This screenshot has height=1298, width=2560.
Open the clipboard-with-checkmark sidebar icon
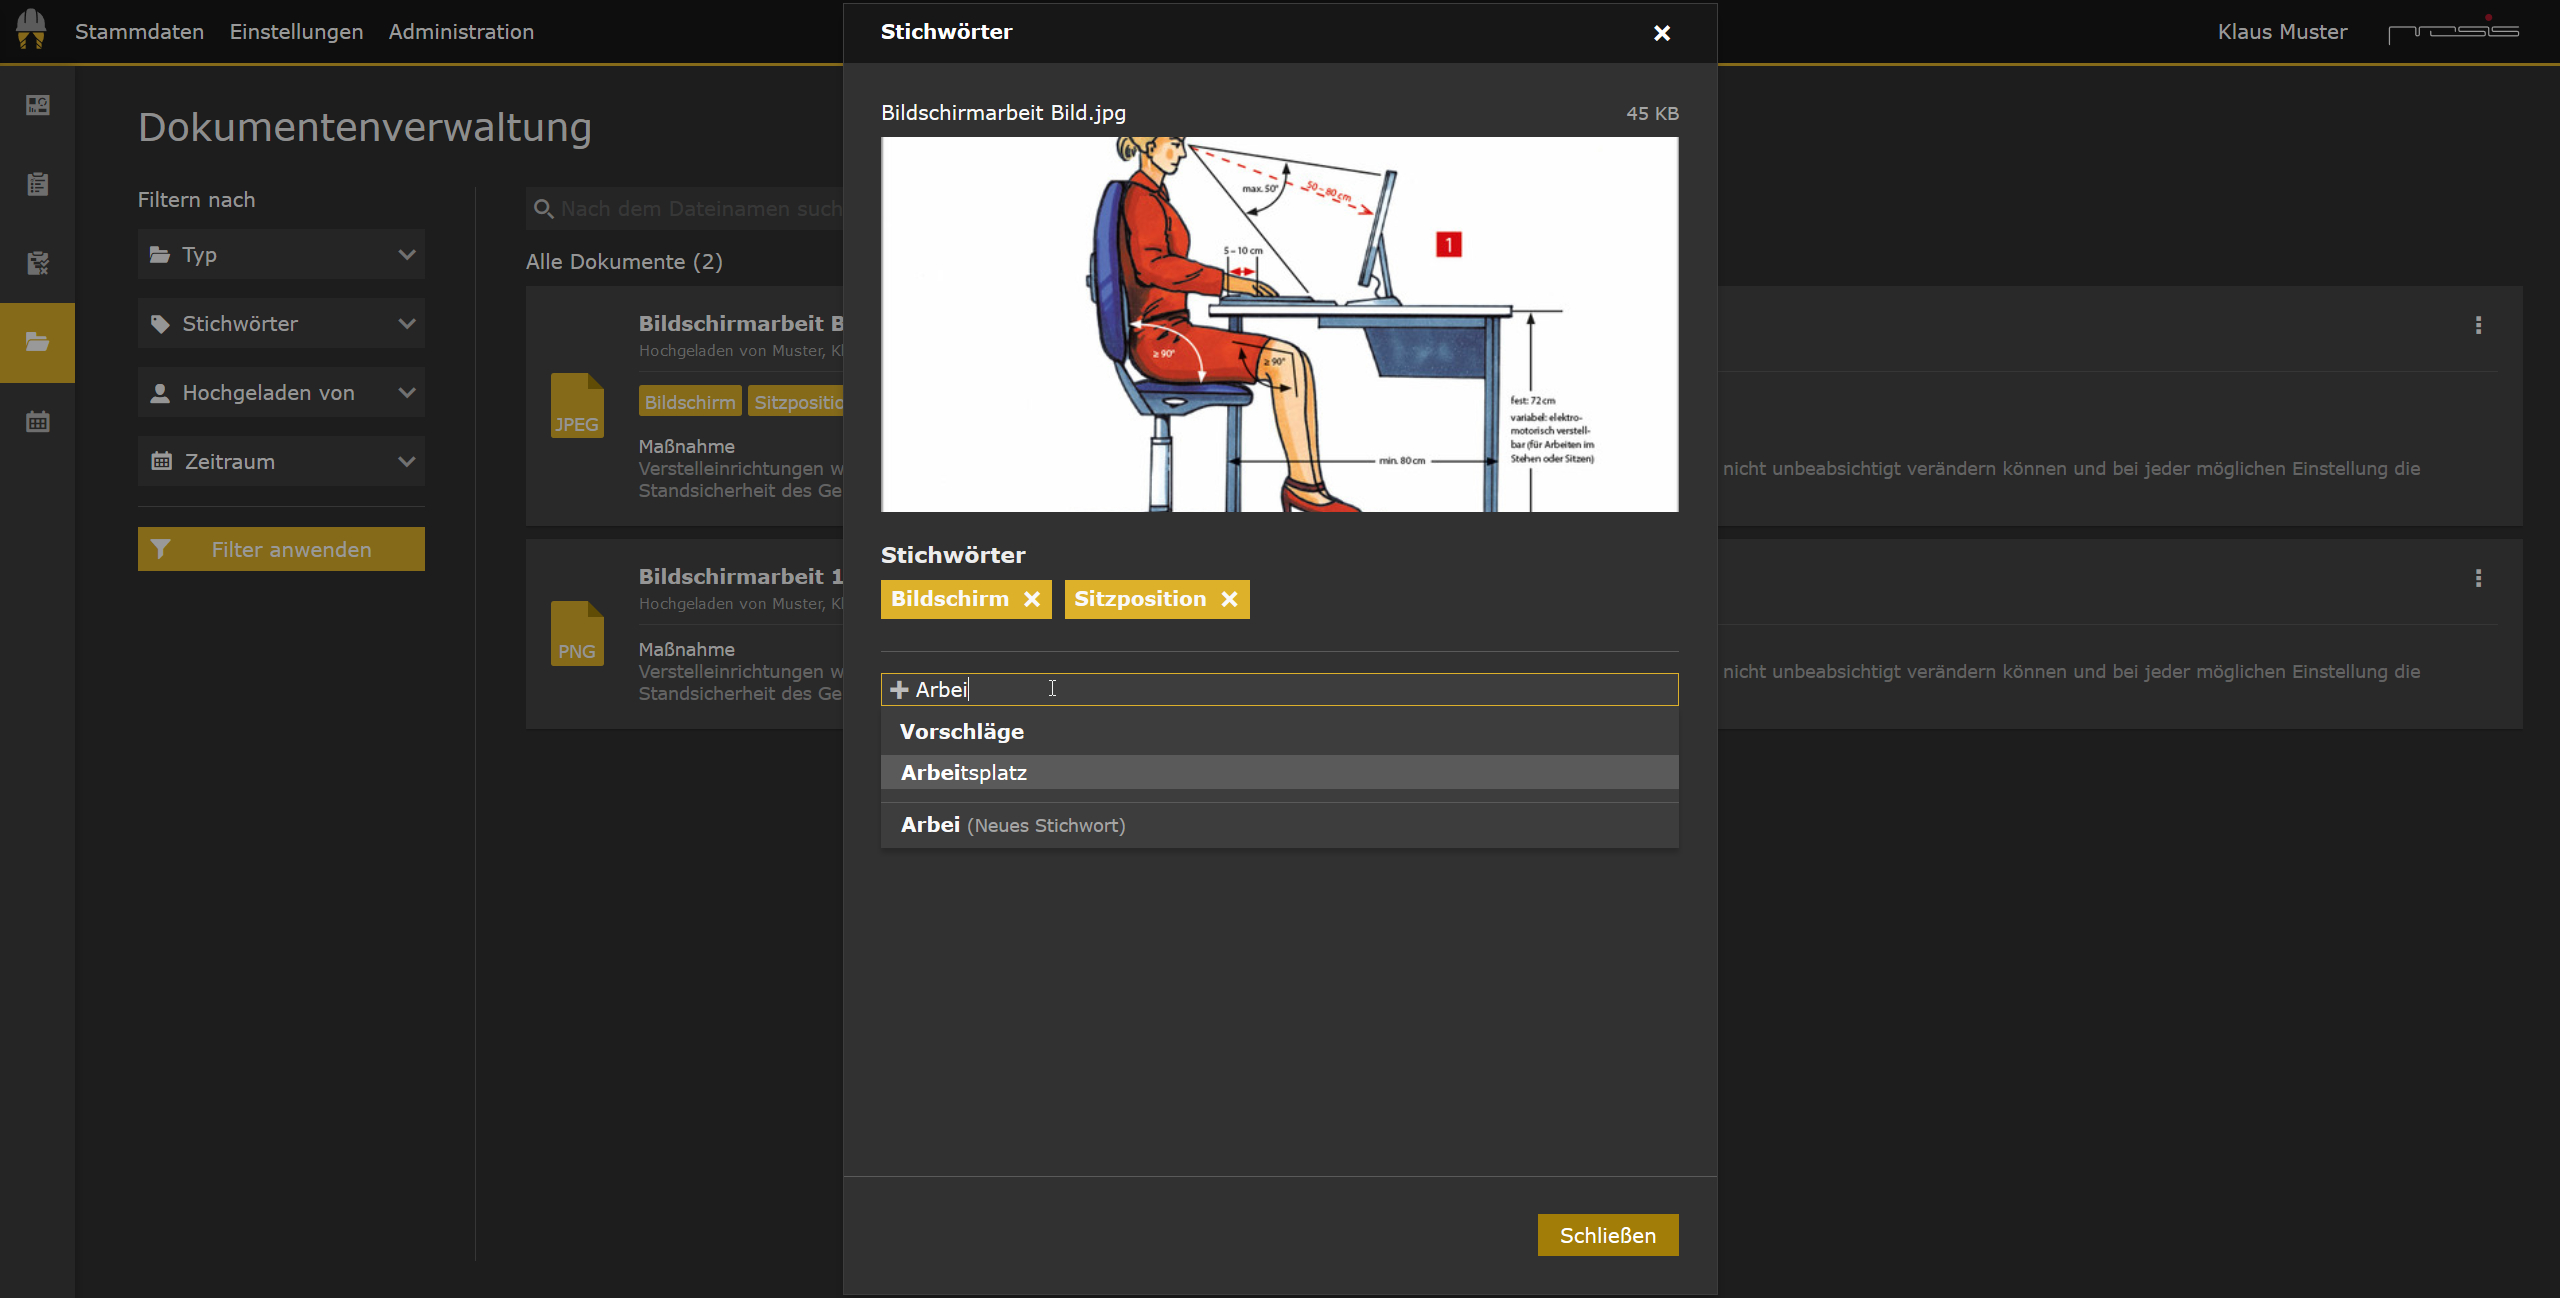37,263
